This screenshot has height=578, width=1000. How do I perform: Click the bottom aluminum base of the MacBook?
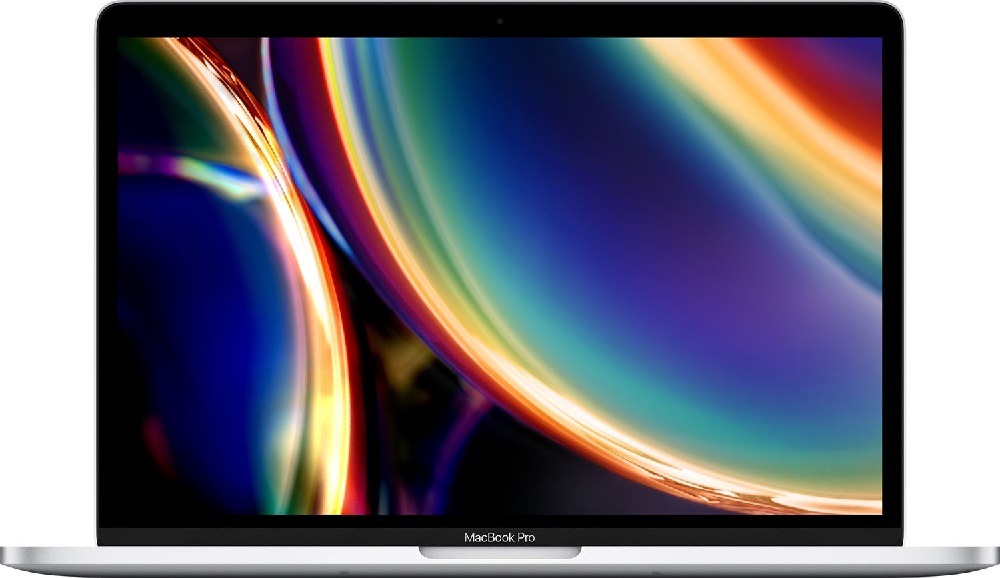(500, 570)
